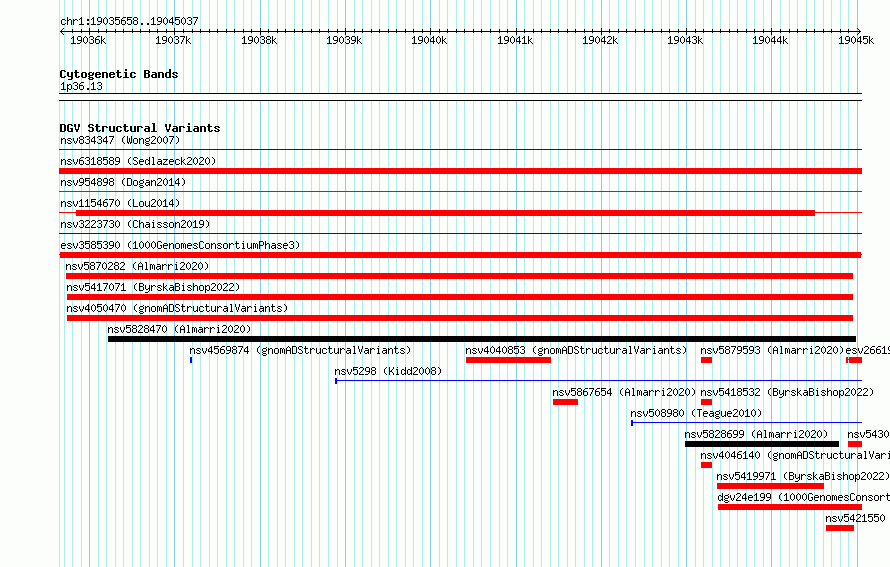Click the nsv6318589 (Sedlazeck2020) variant bar
Image resolution: width=890 pixels, height=567 pixels.
point(460,171)
